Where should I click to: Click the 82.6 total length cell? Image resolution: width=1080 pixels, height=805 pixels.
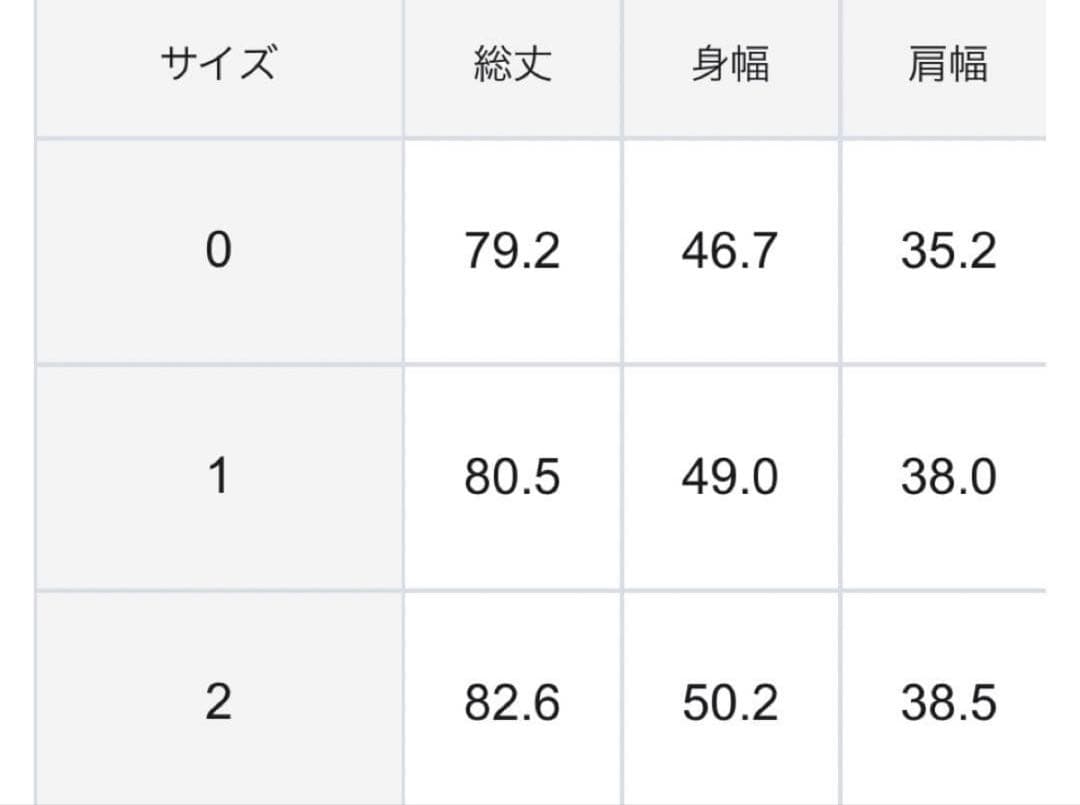[x=512, y=703]
